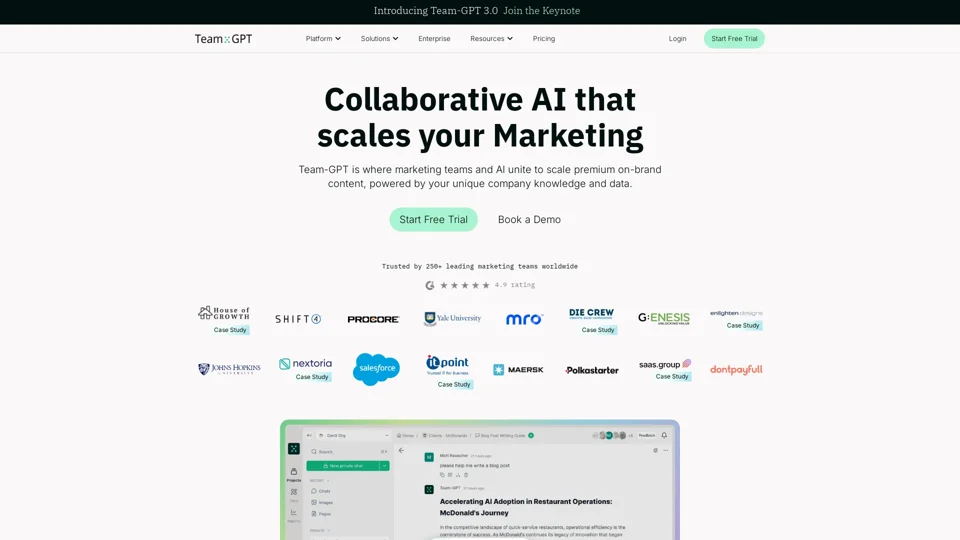Click the Genesis logo
960x540 pixels.
tap(664, 318)
